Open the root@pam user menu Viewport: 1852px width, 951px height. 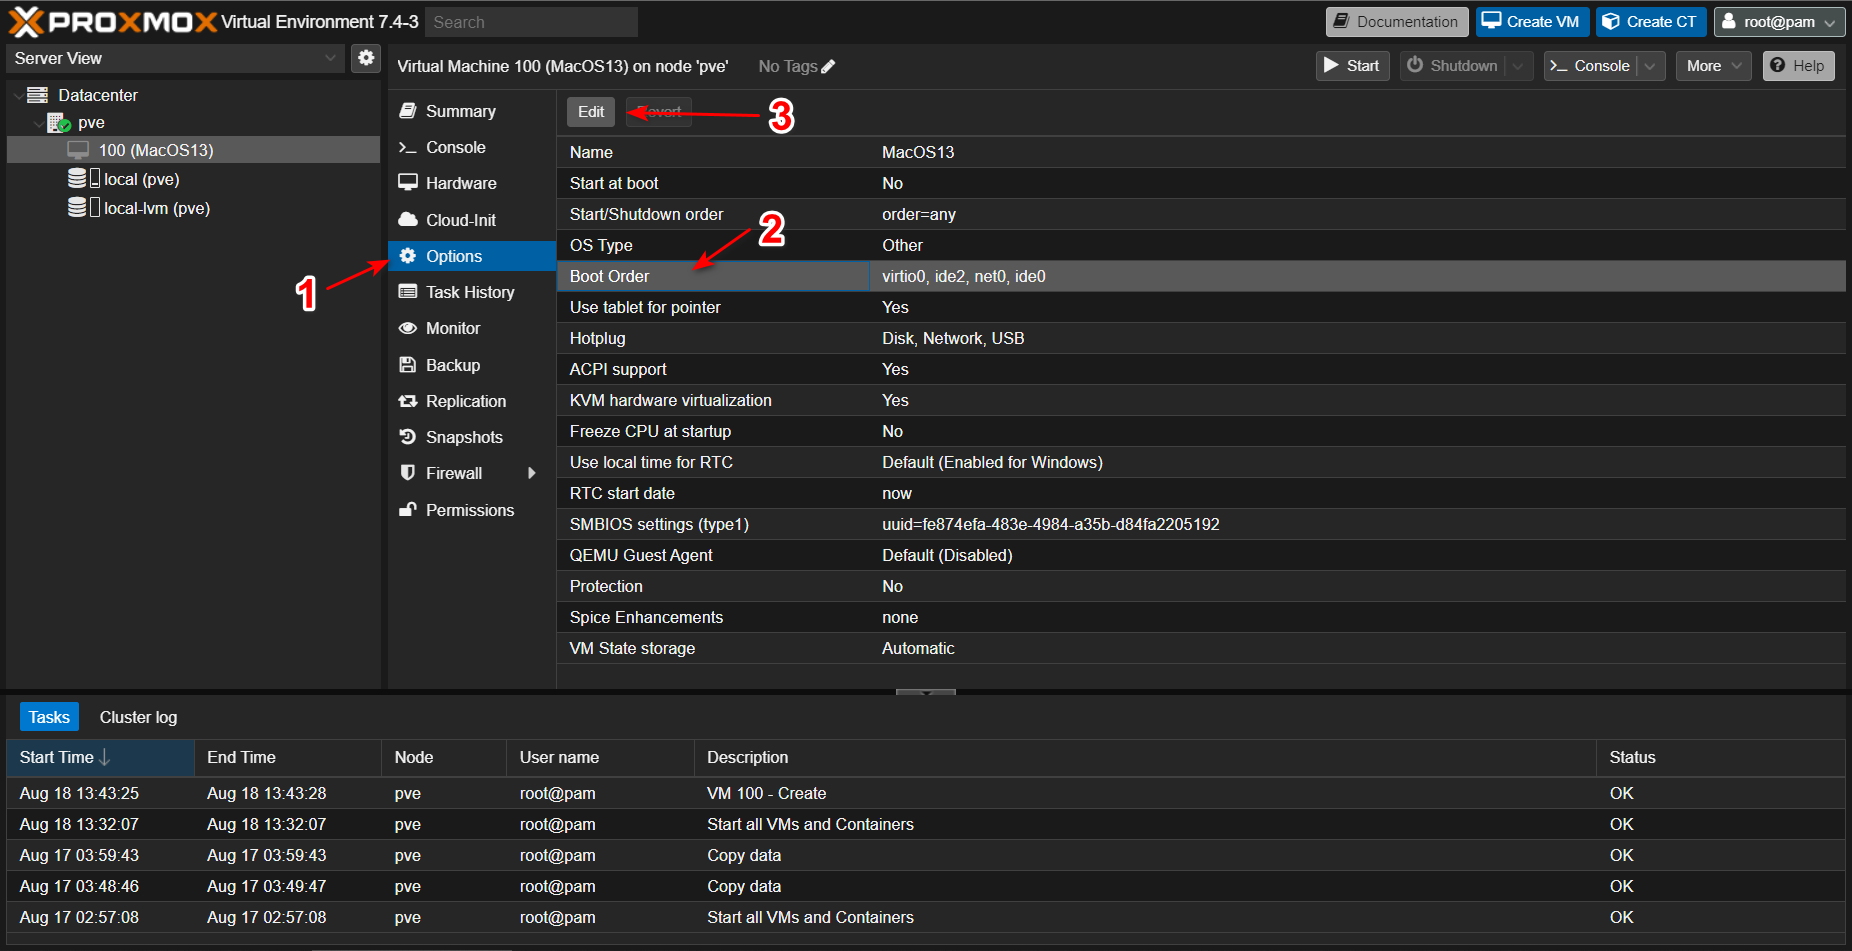point(1778,22)
